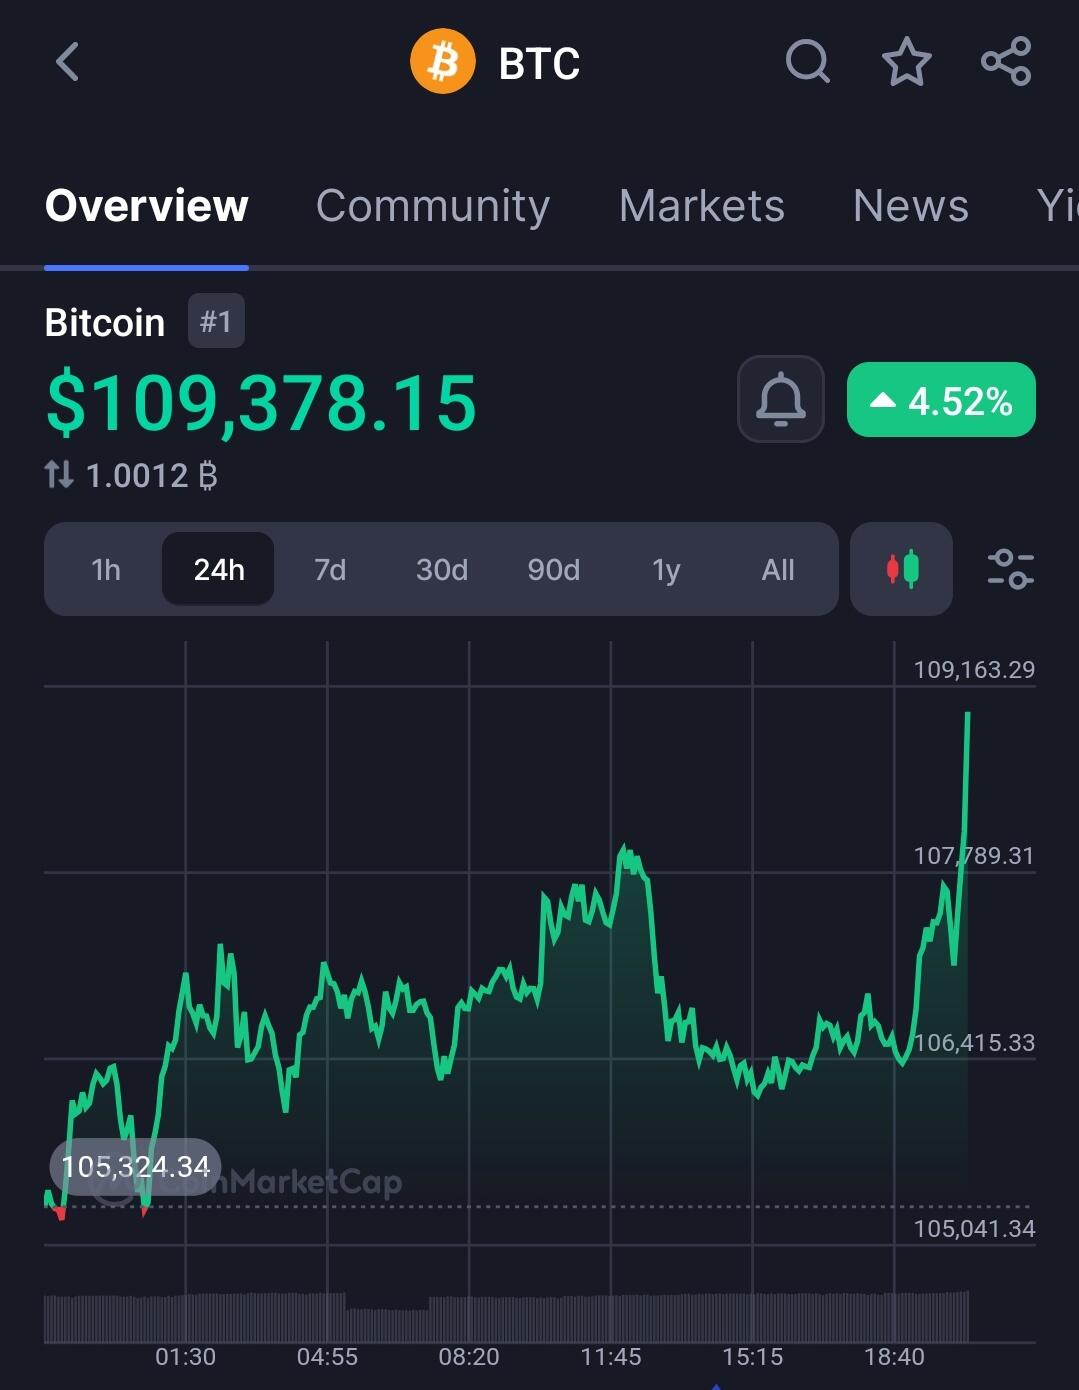1079x1390 pixels.
Task: Open chart settings sliders icon
Action: point(1010,569)
